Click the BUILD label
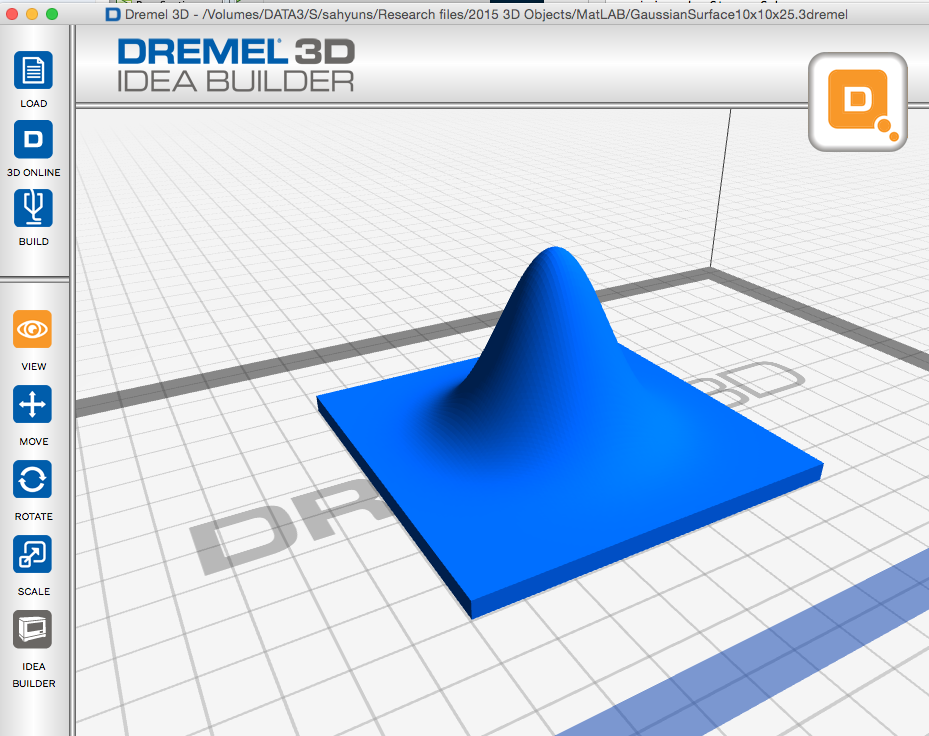 (x=34, y=242)
